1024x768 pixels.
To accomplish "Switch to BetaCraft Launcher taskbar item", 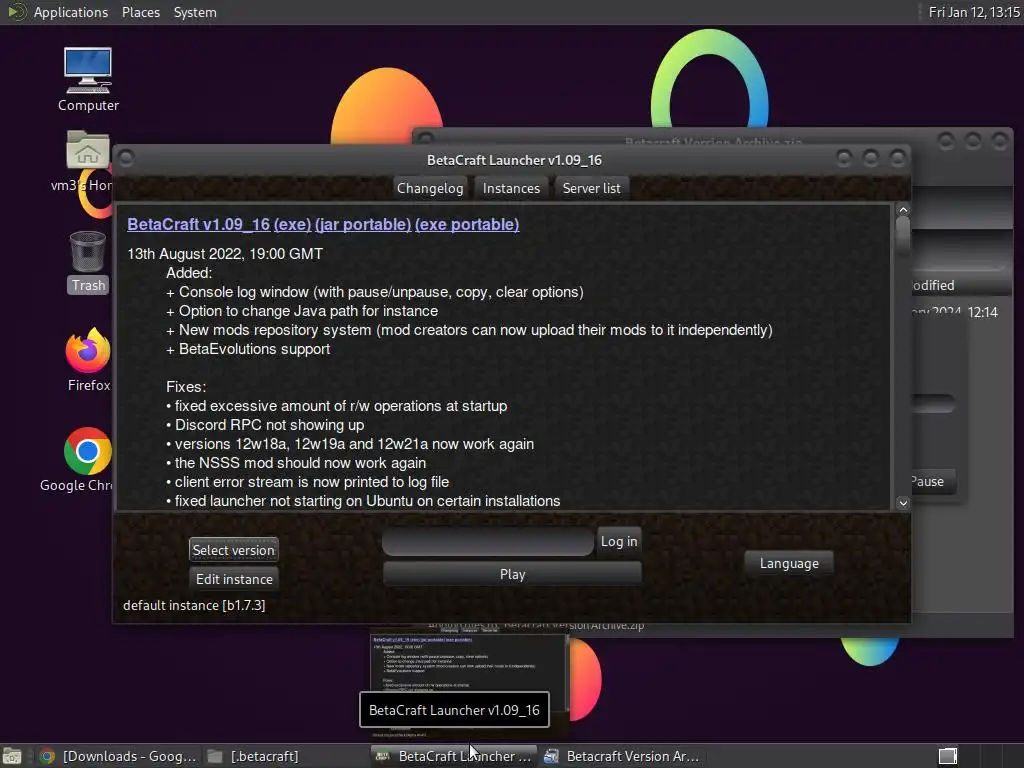I will pyautogui.click(x=454, y=756).
